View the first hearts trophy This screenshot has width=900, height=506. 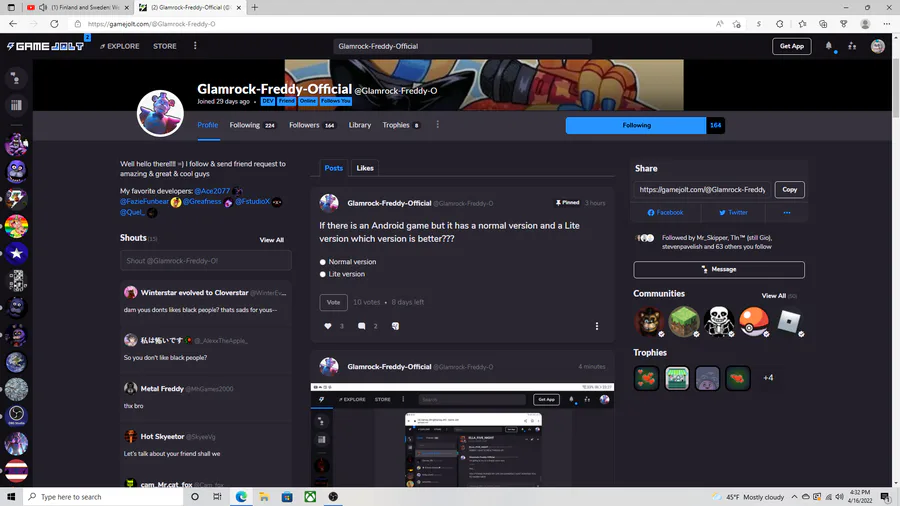(x=646, y=378)
